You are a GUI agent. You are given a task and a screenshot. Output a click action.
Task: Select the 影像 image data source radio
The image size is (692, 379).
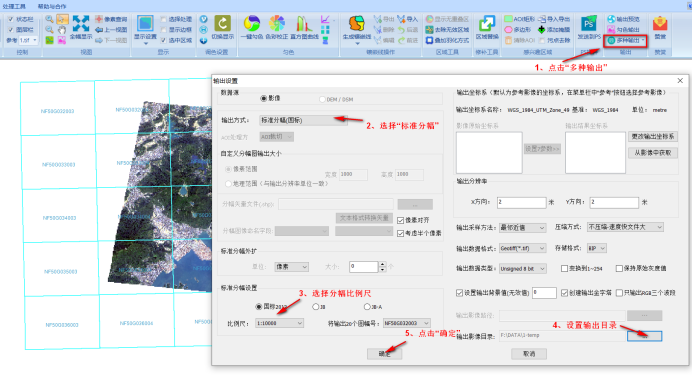point(263,98)
